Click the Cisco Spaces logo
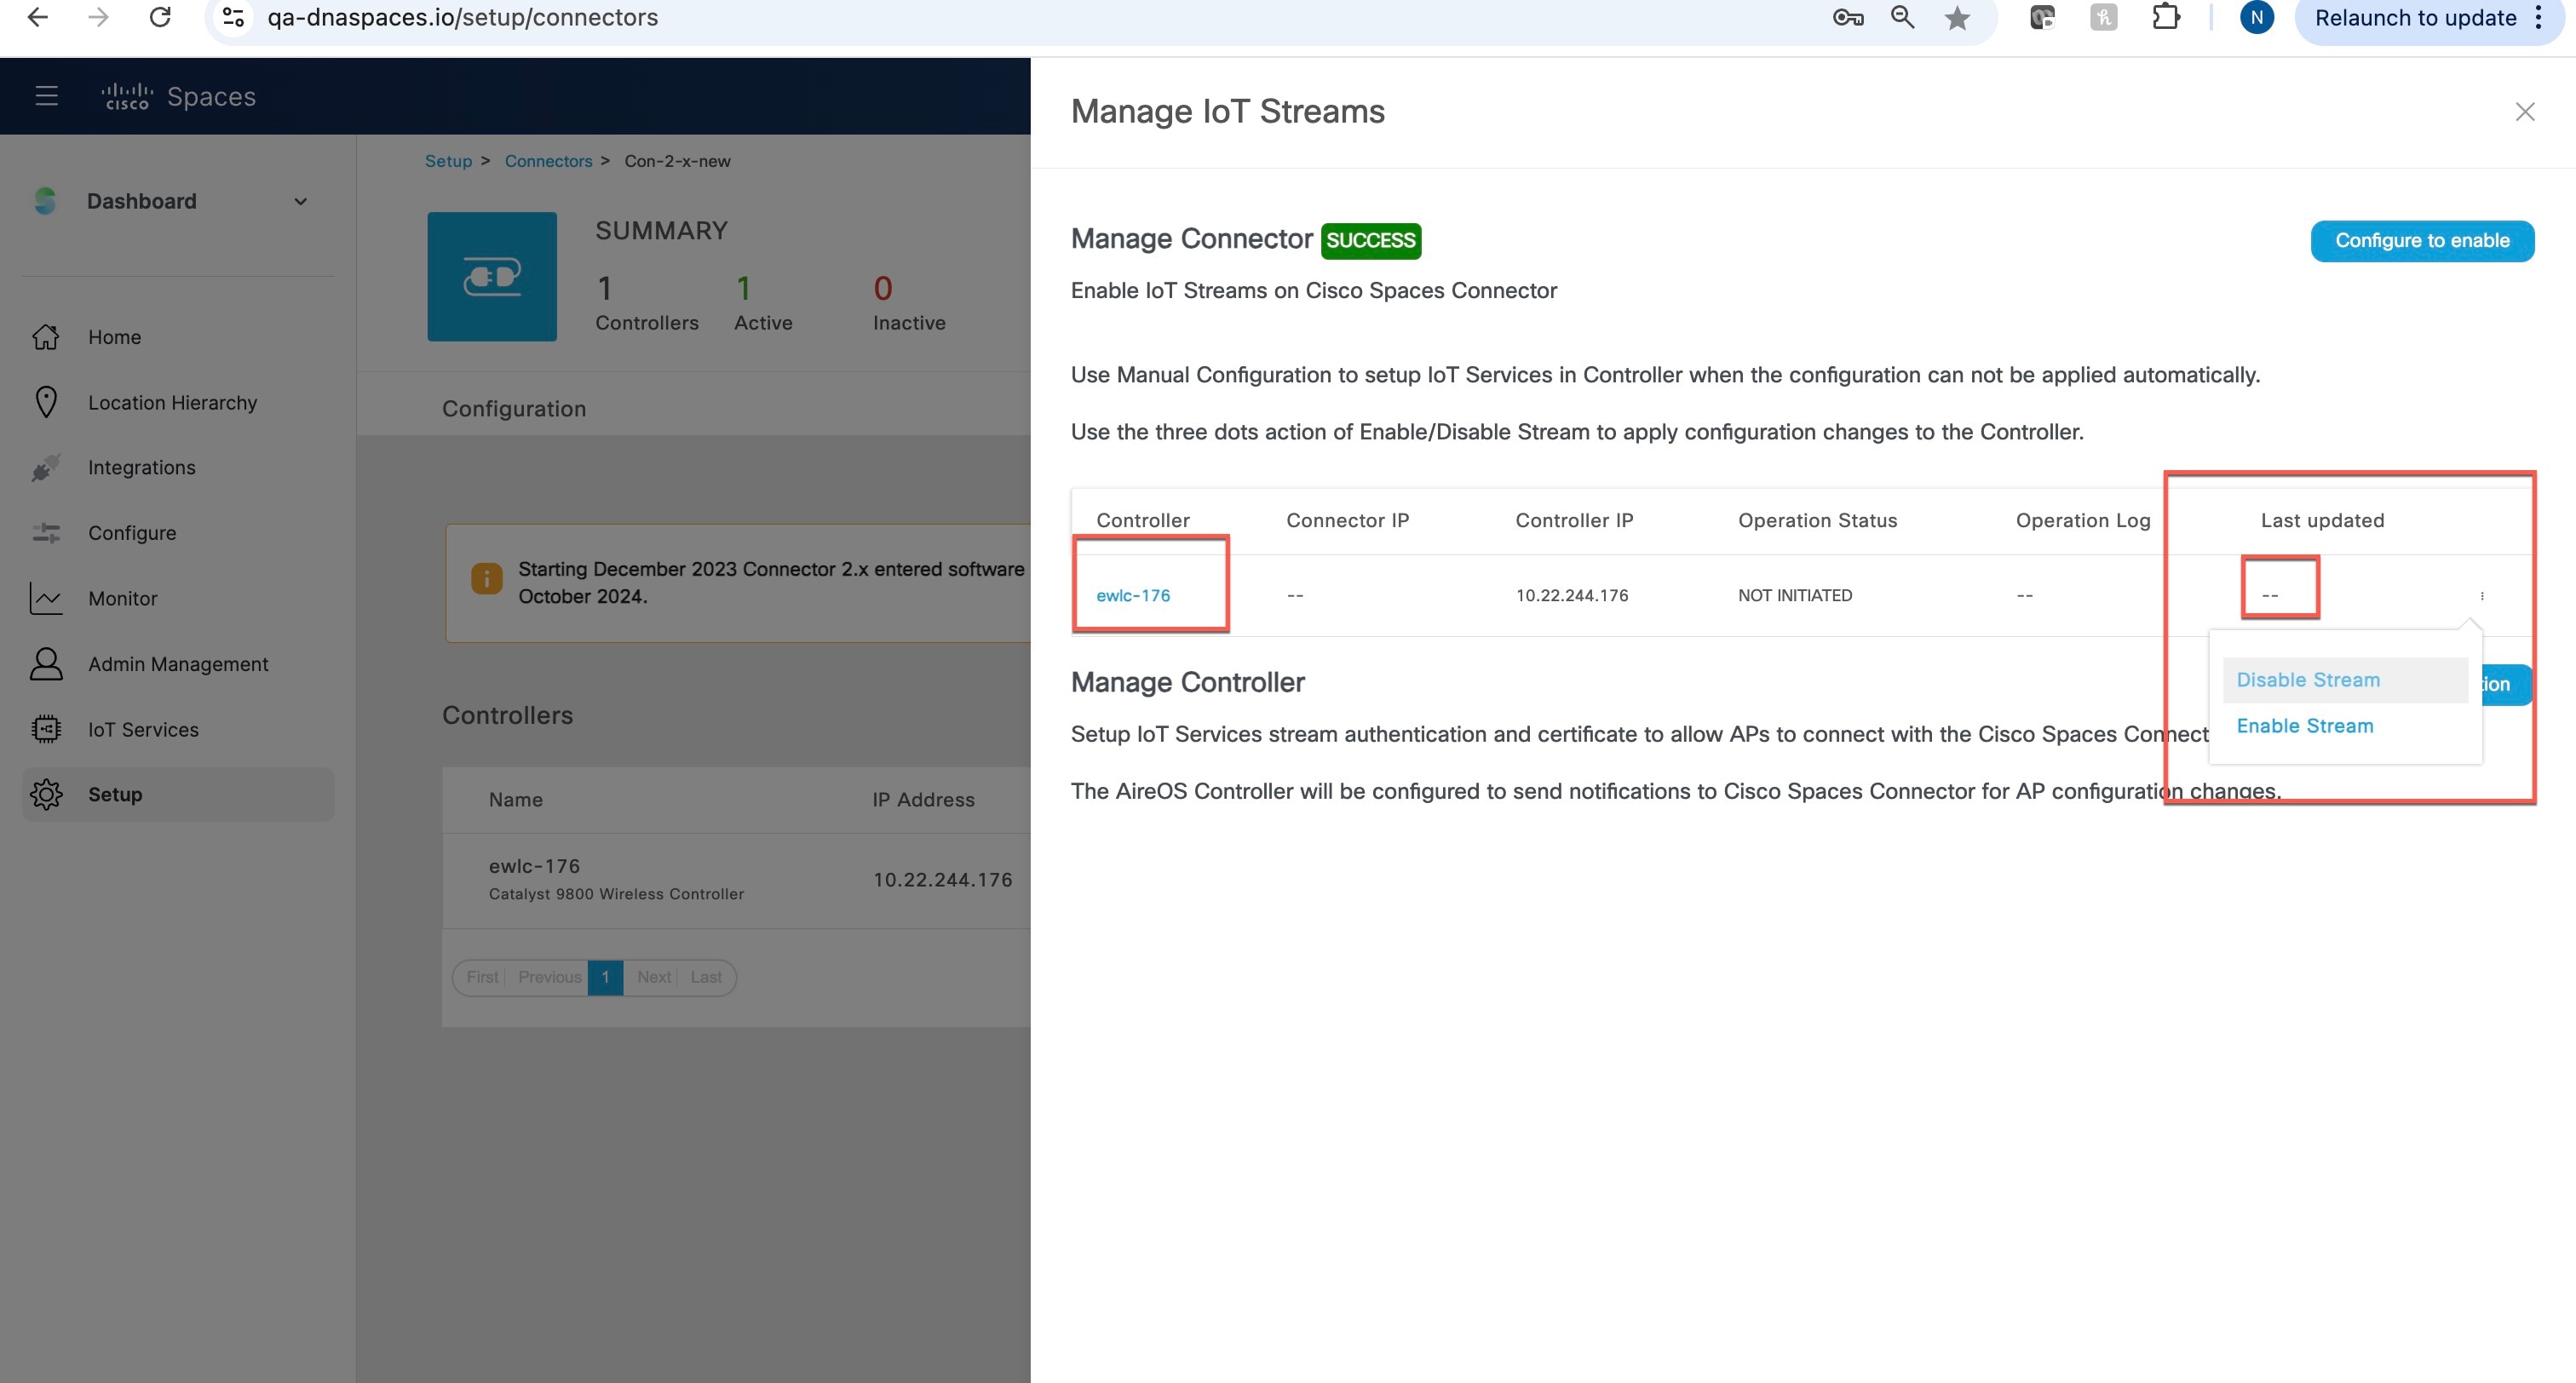 point(178,96)
